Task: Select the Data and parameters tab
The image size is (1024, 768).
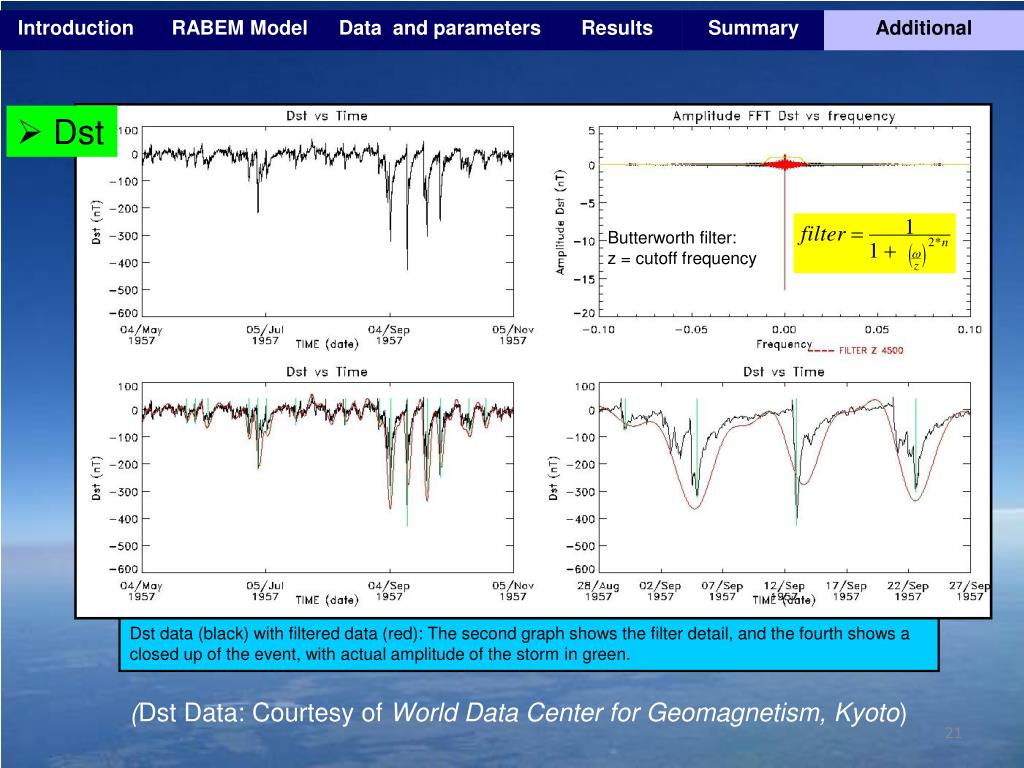Action: tap(439, 28)
